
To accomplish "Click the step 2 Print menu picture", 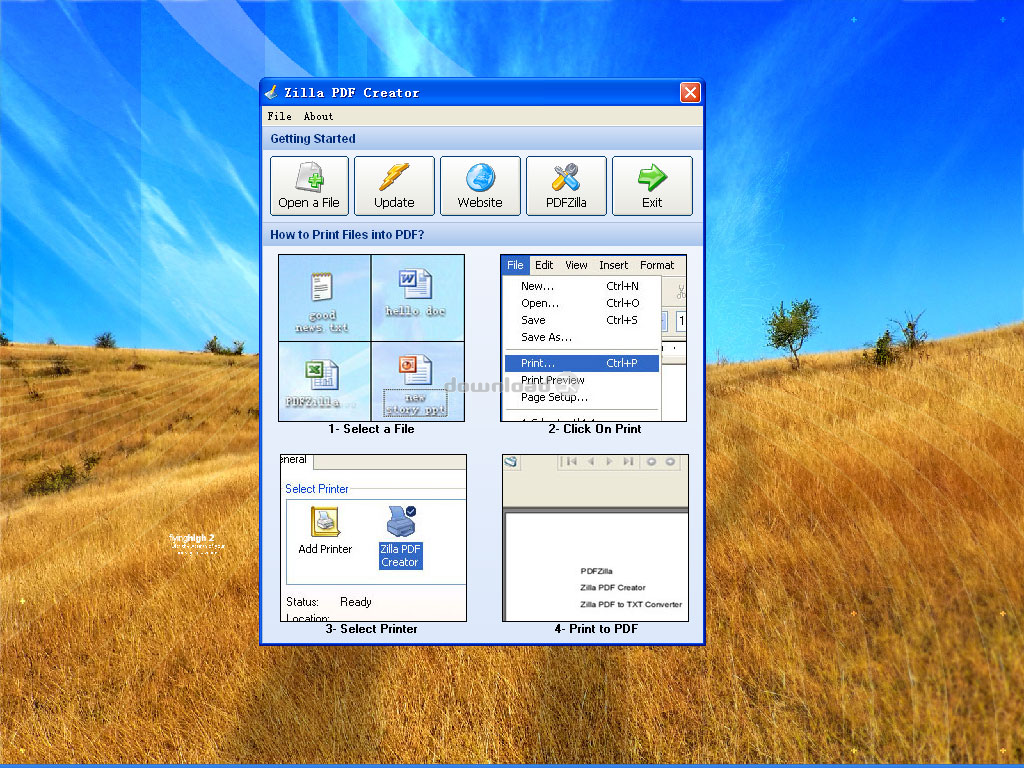I will pyautogui.click(x=594, y=338).
